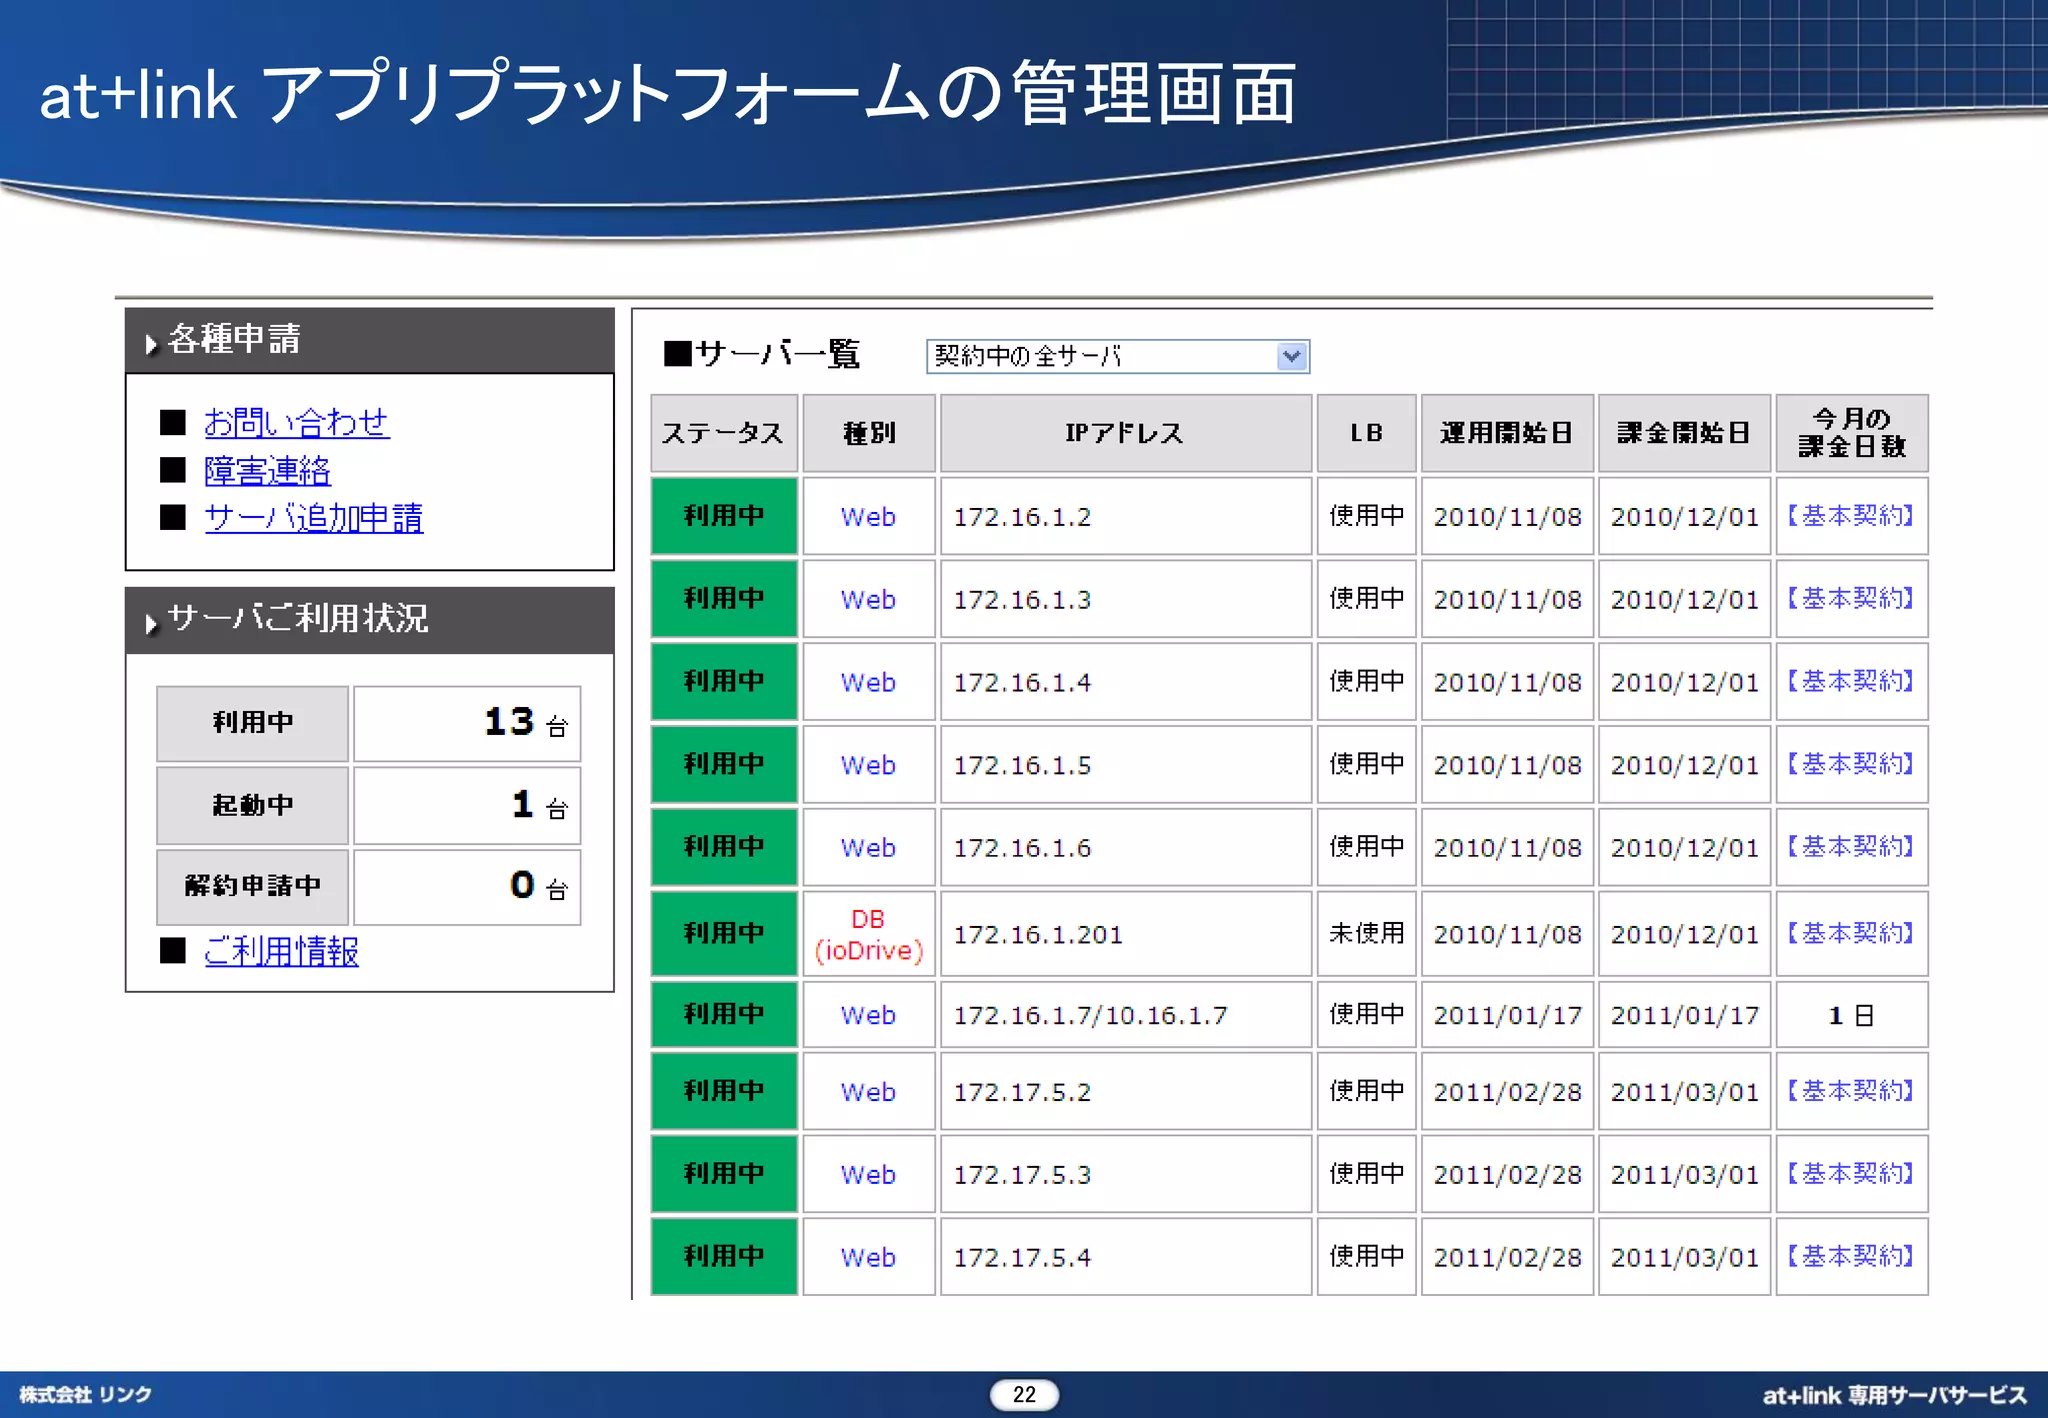Click the サーバご利用状況 header arrow icon

(151, 624)
